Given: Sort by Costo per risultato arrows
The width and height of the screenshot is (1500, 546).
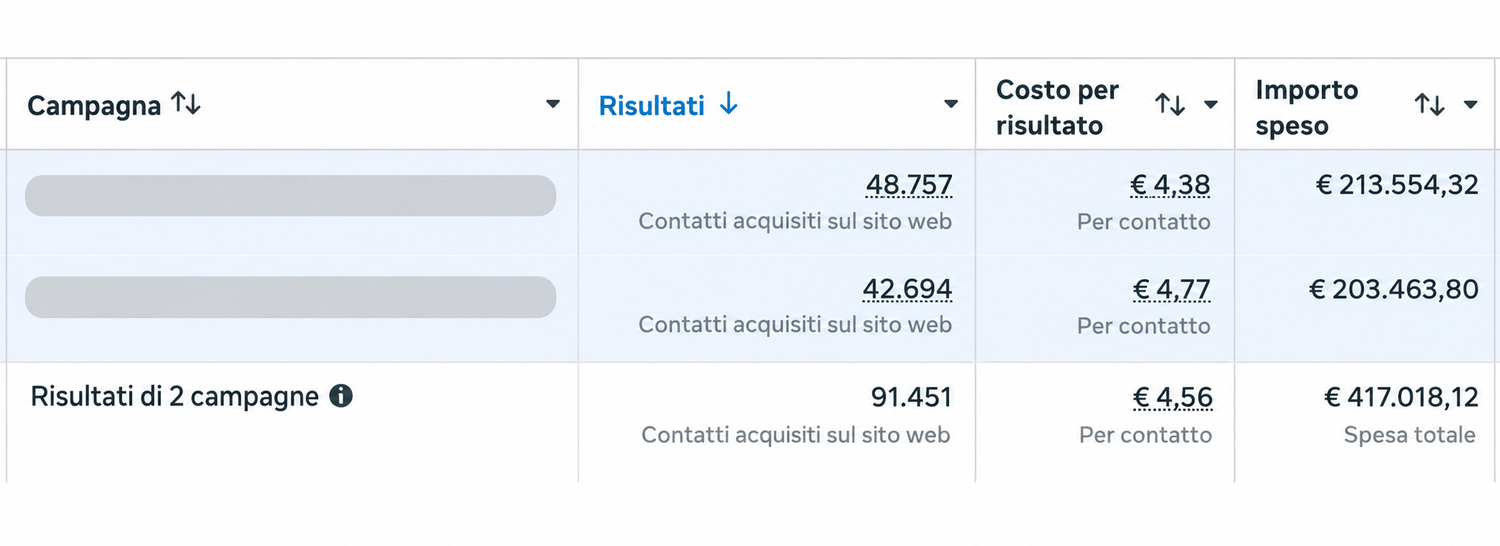Looking at the screenshot, I should tap(1170, 104).
